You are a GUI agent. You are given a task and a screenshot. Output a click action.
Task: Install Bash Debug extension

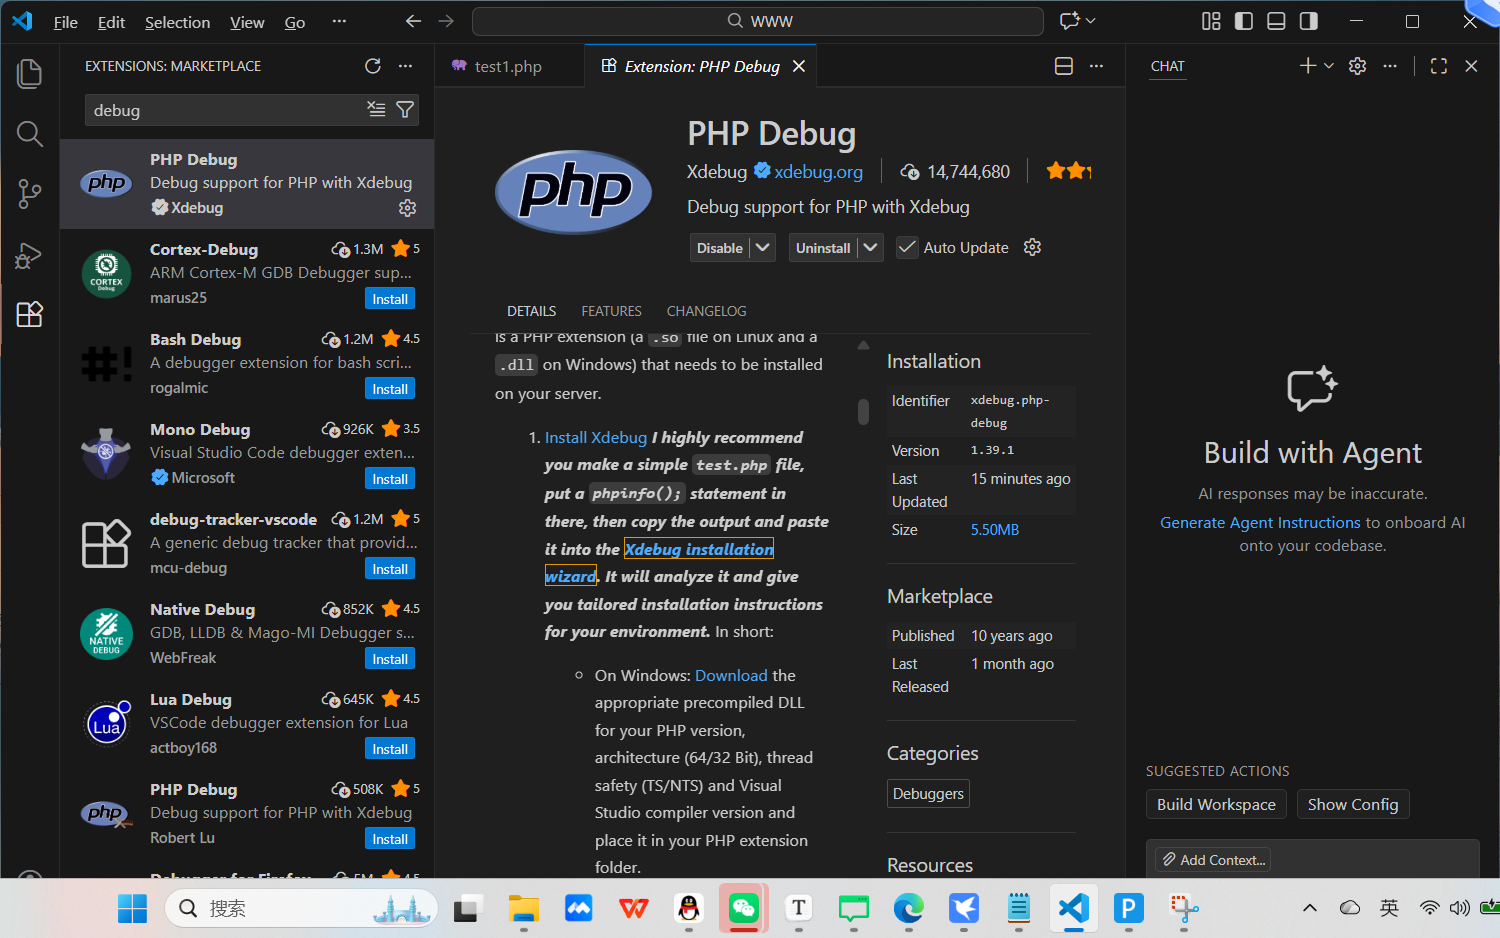[390, 389]
